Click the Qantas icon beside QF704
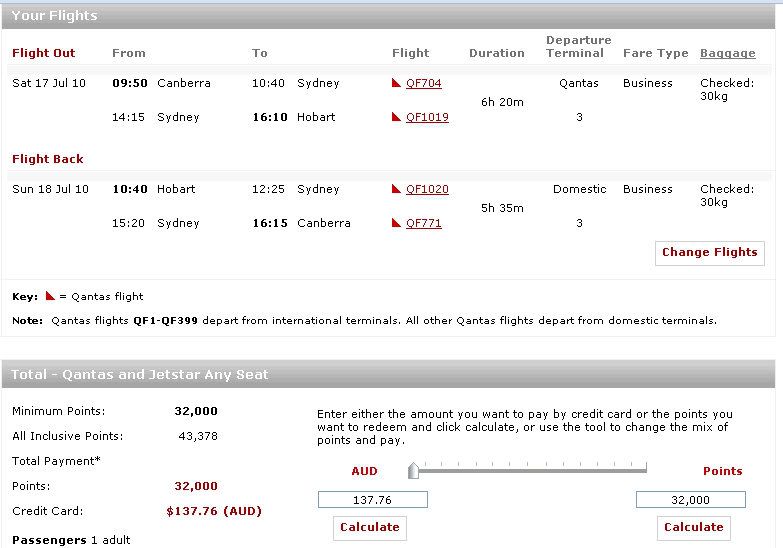This screenshot has height=548, width=783. [x=397, y=84]
